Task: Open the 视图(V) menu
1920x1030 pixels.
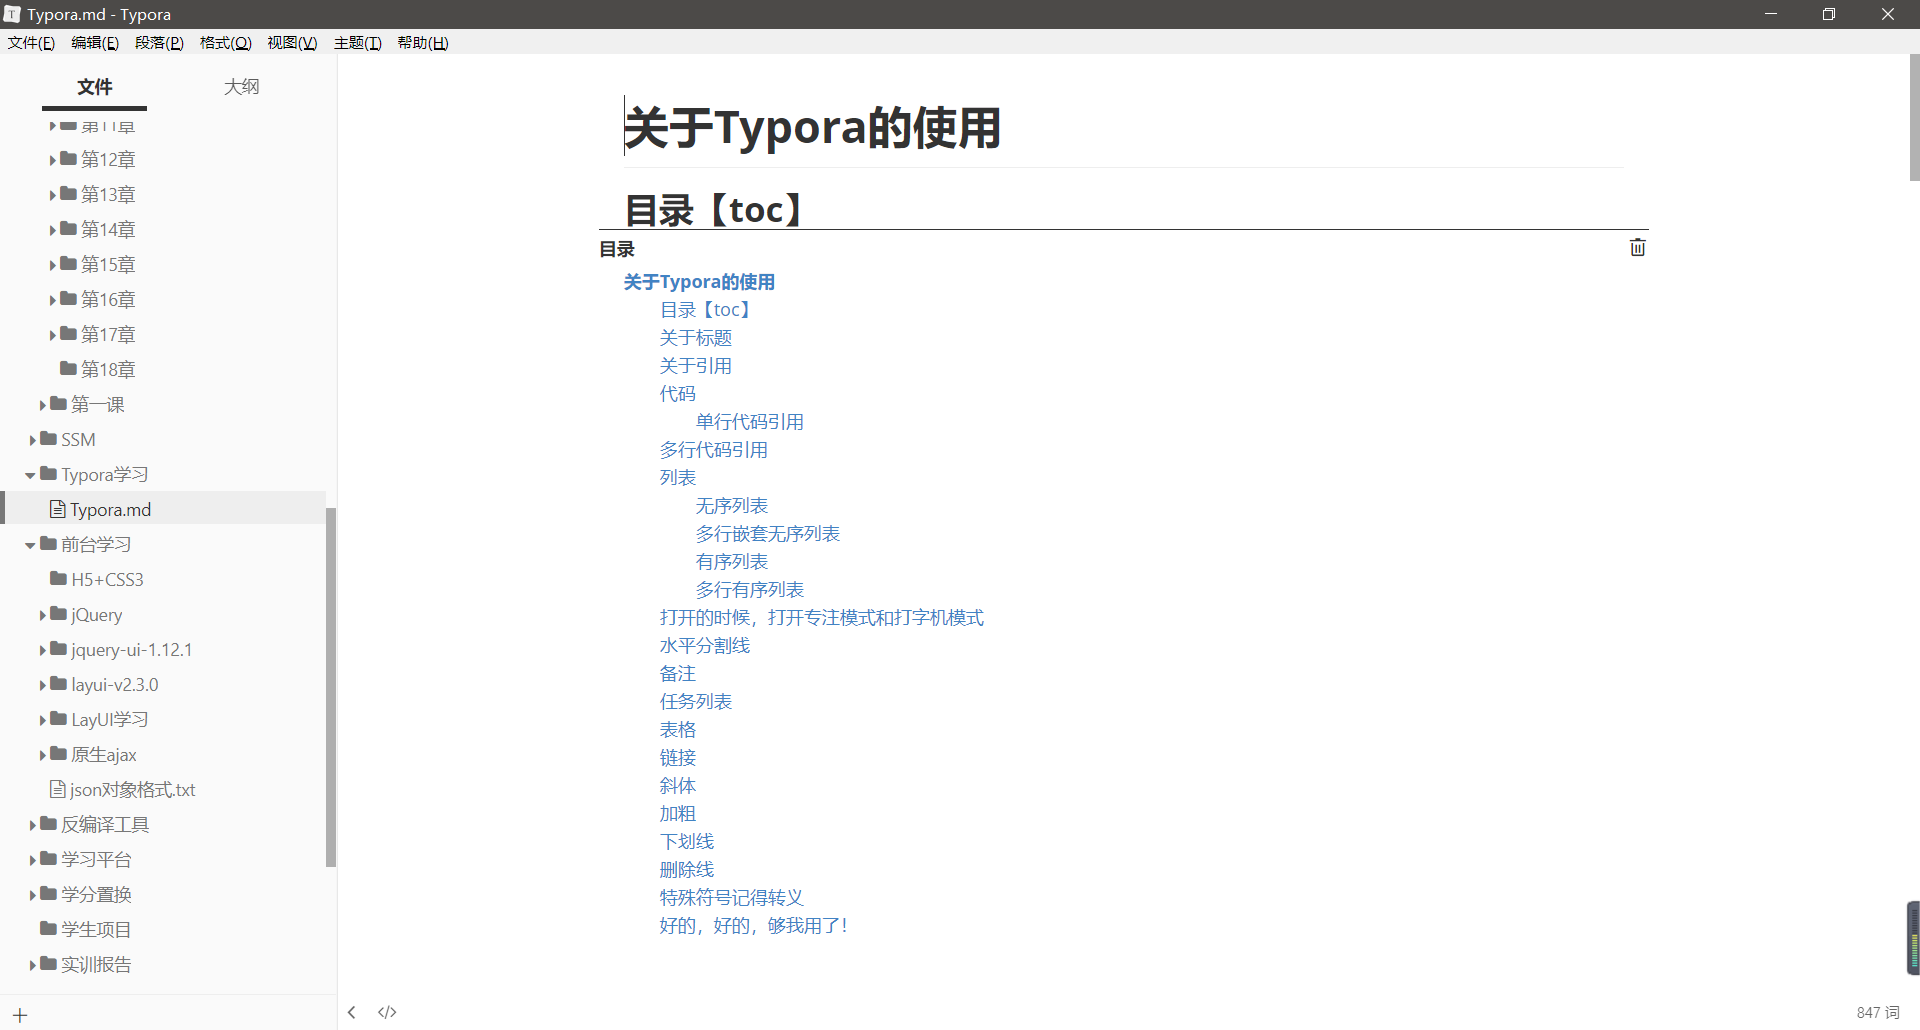Action: click(x=292, y=43)
